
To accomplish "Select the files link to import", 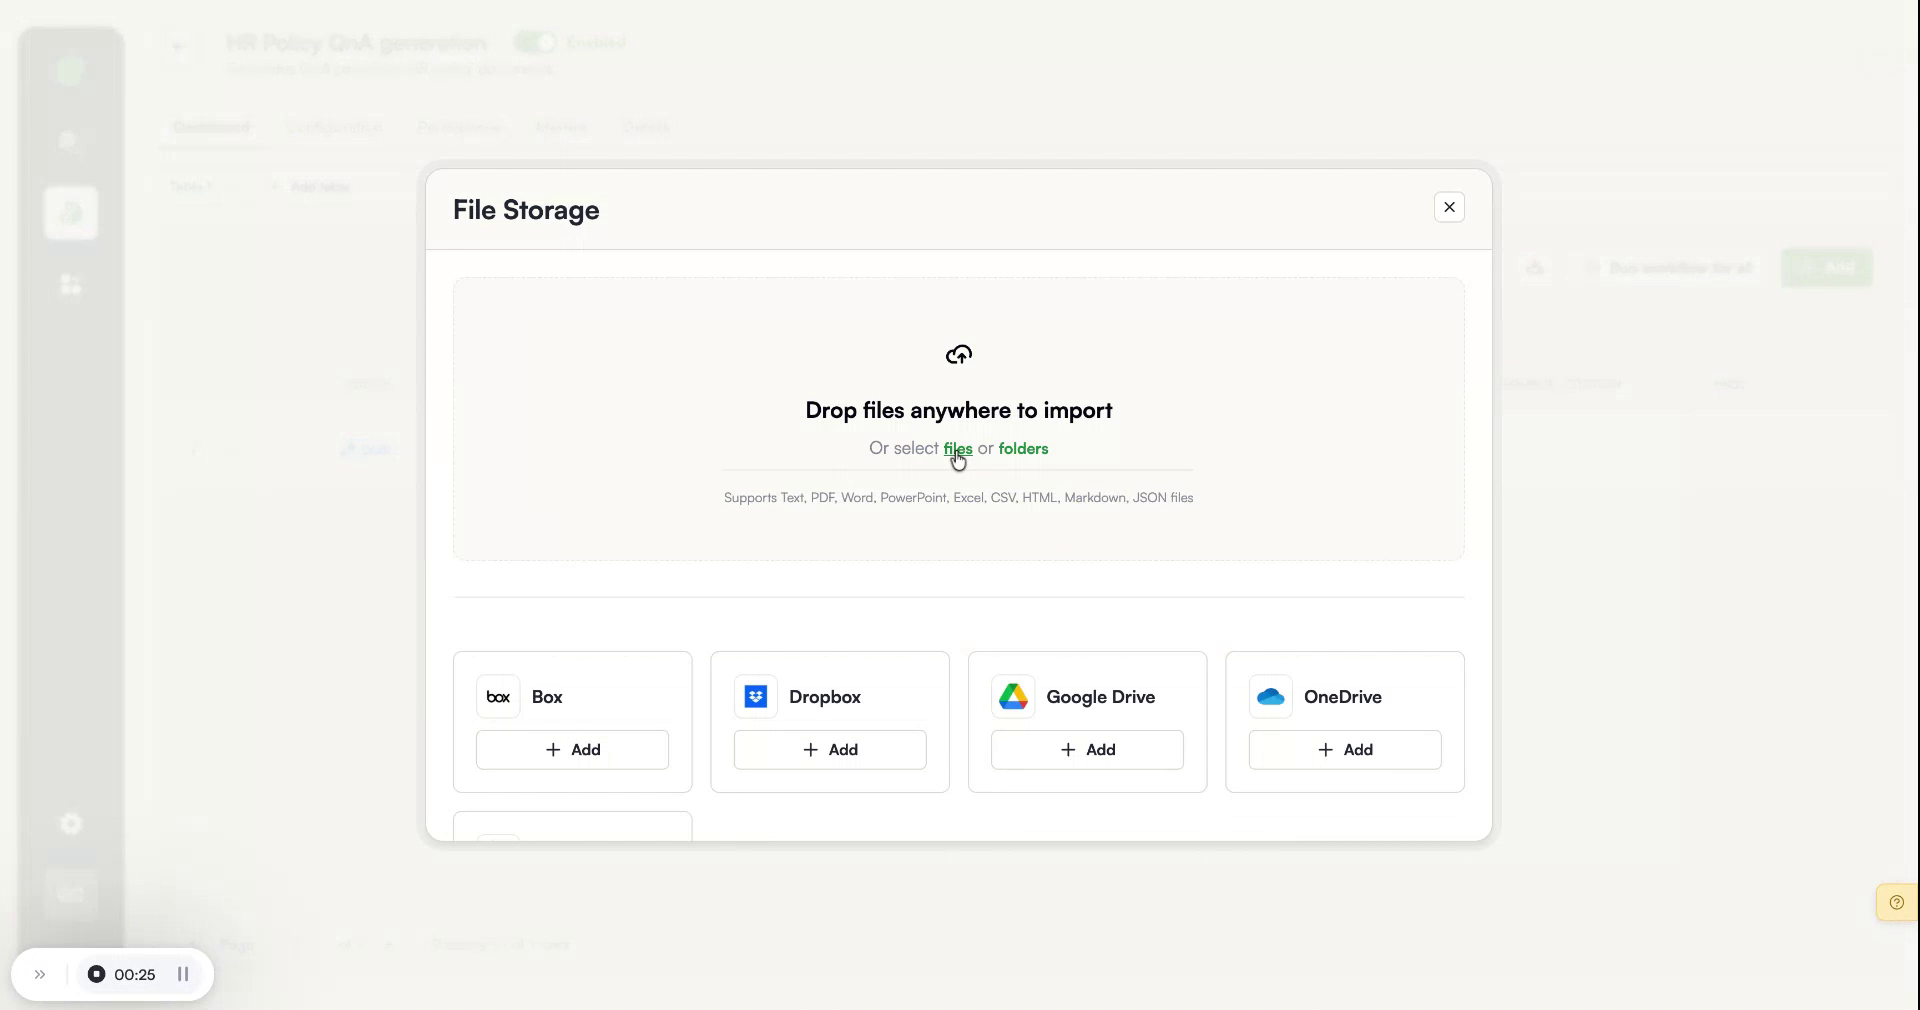I will (x=957, y=449).
